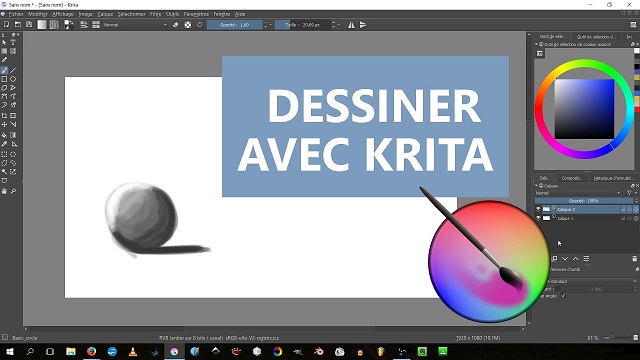Screen dimensions: 640x360
Task: Open the brush presets chooser
Action: [x=96, y=25]
